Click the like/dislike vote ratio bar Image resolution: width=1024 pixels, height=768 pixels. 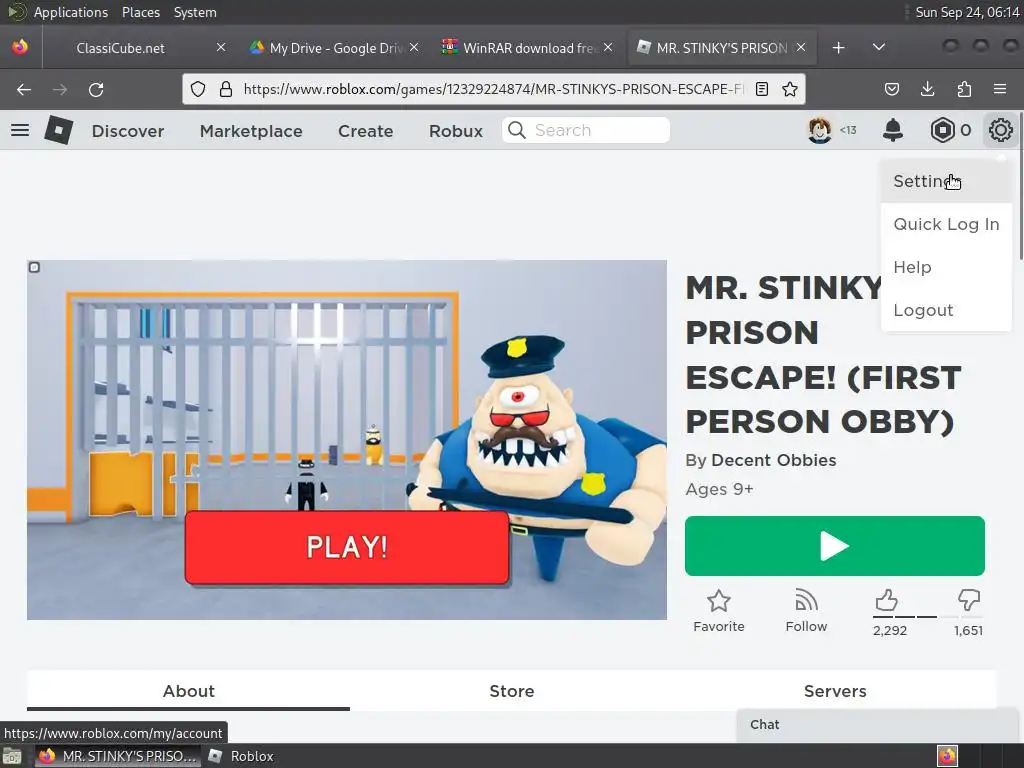(x=927, y=616)
